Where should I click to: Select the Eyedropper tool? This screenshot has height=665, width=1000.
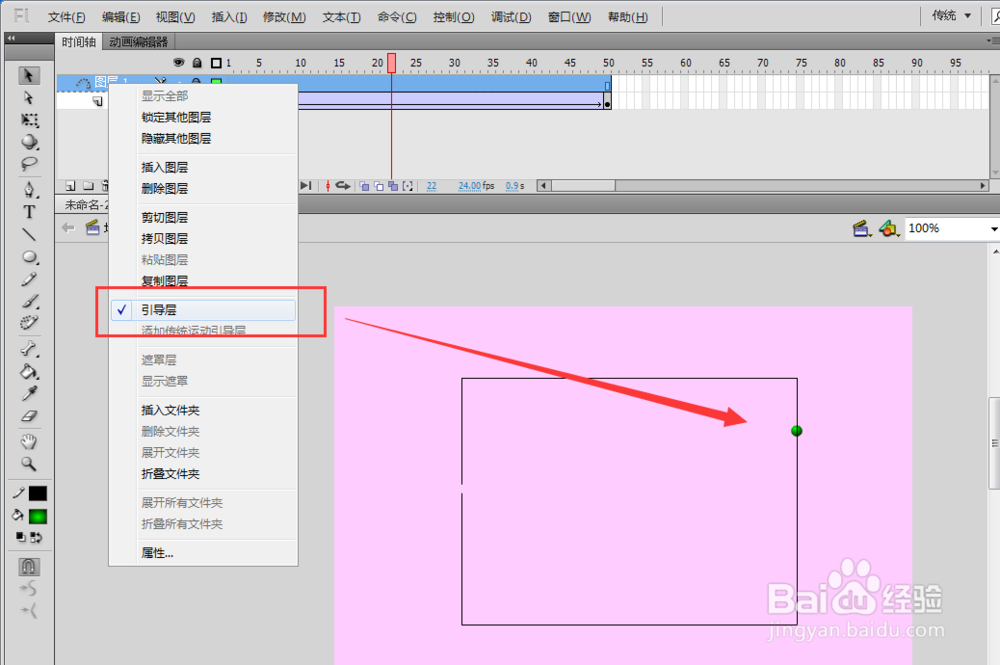pyautogui.click(x=29, y=393)
